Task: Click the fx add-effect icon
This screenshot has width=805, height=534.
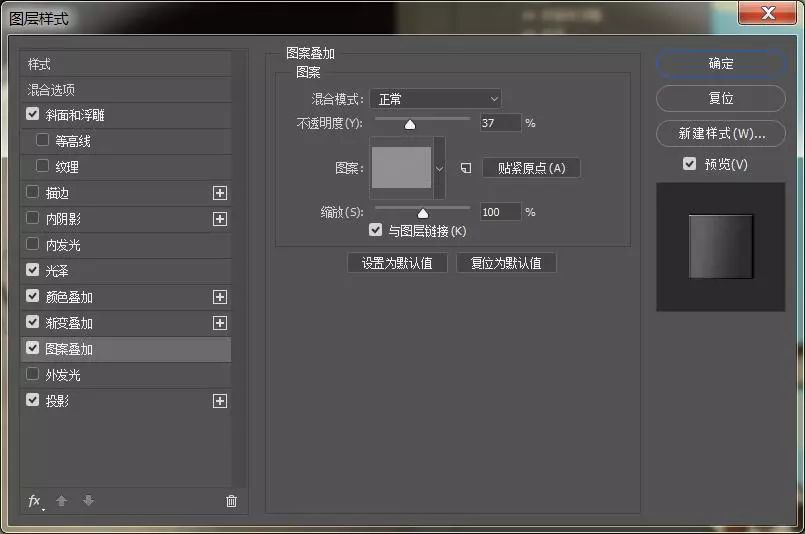Action: coord(34,501)
